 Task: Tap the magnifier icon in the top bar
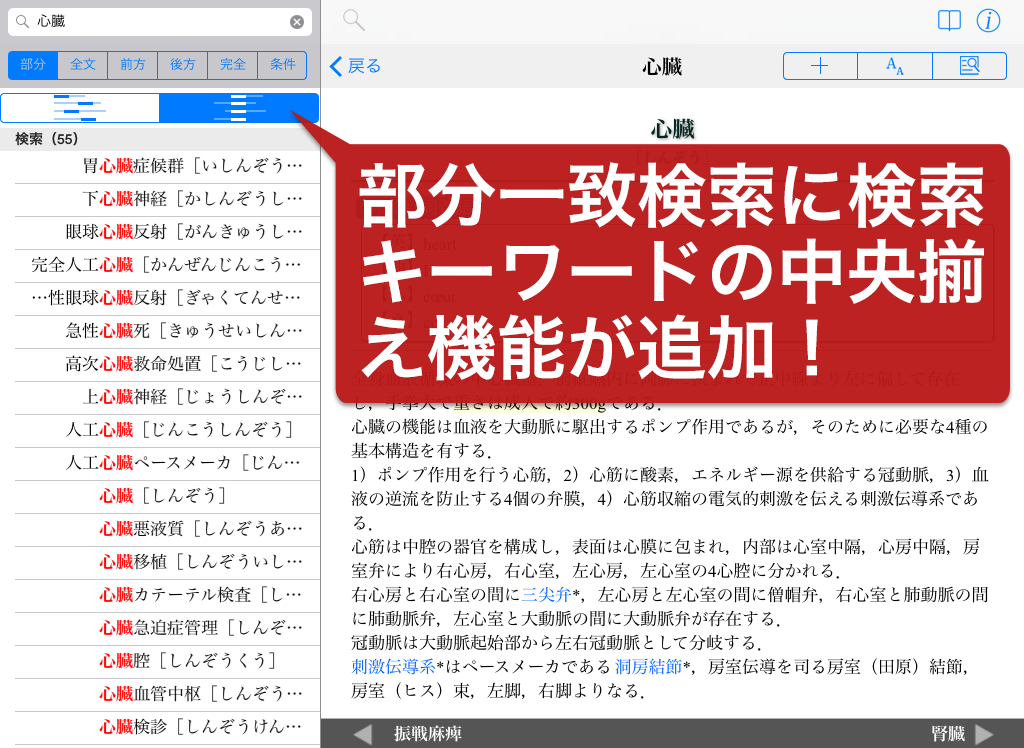[353, 20]
